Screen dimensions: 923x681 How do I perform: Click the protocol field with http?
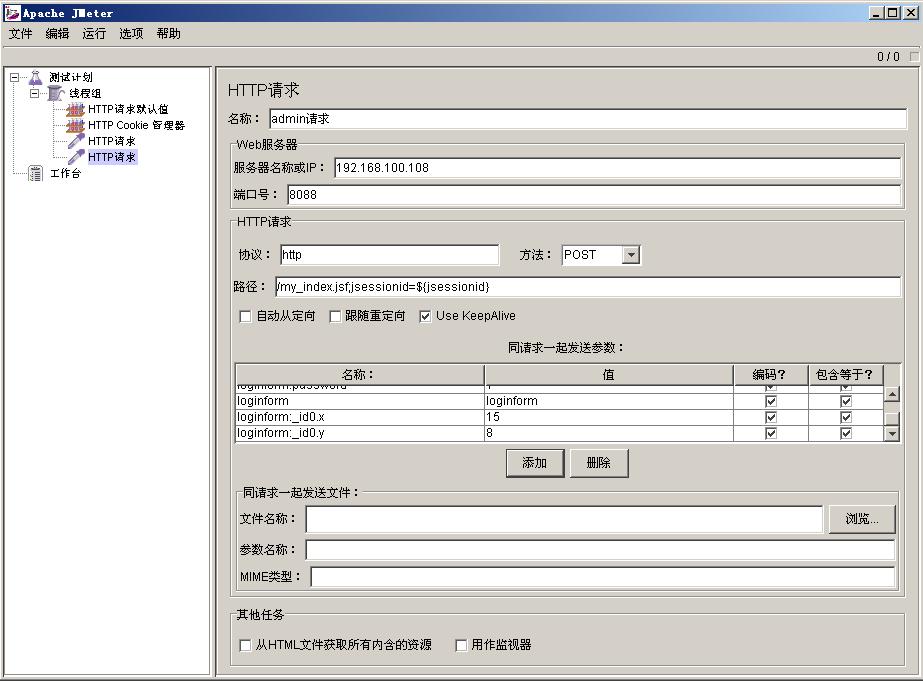(x=390, y=255)
